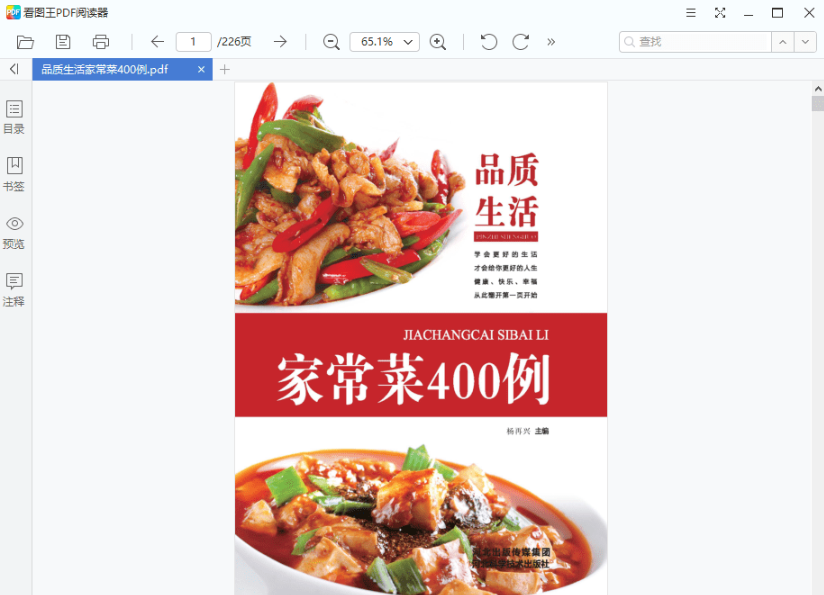Enter fullscreen mode icon
The height and width of the screenshot is (595, 824).
[720, 13]
